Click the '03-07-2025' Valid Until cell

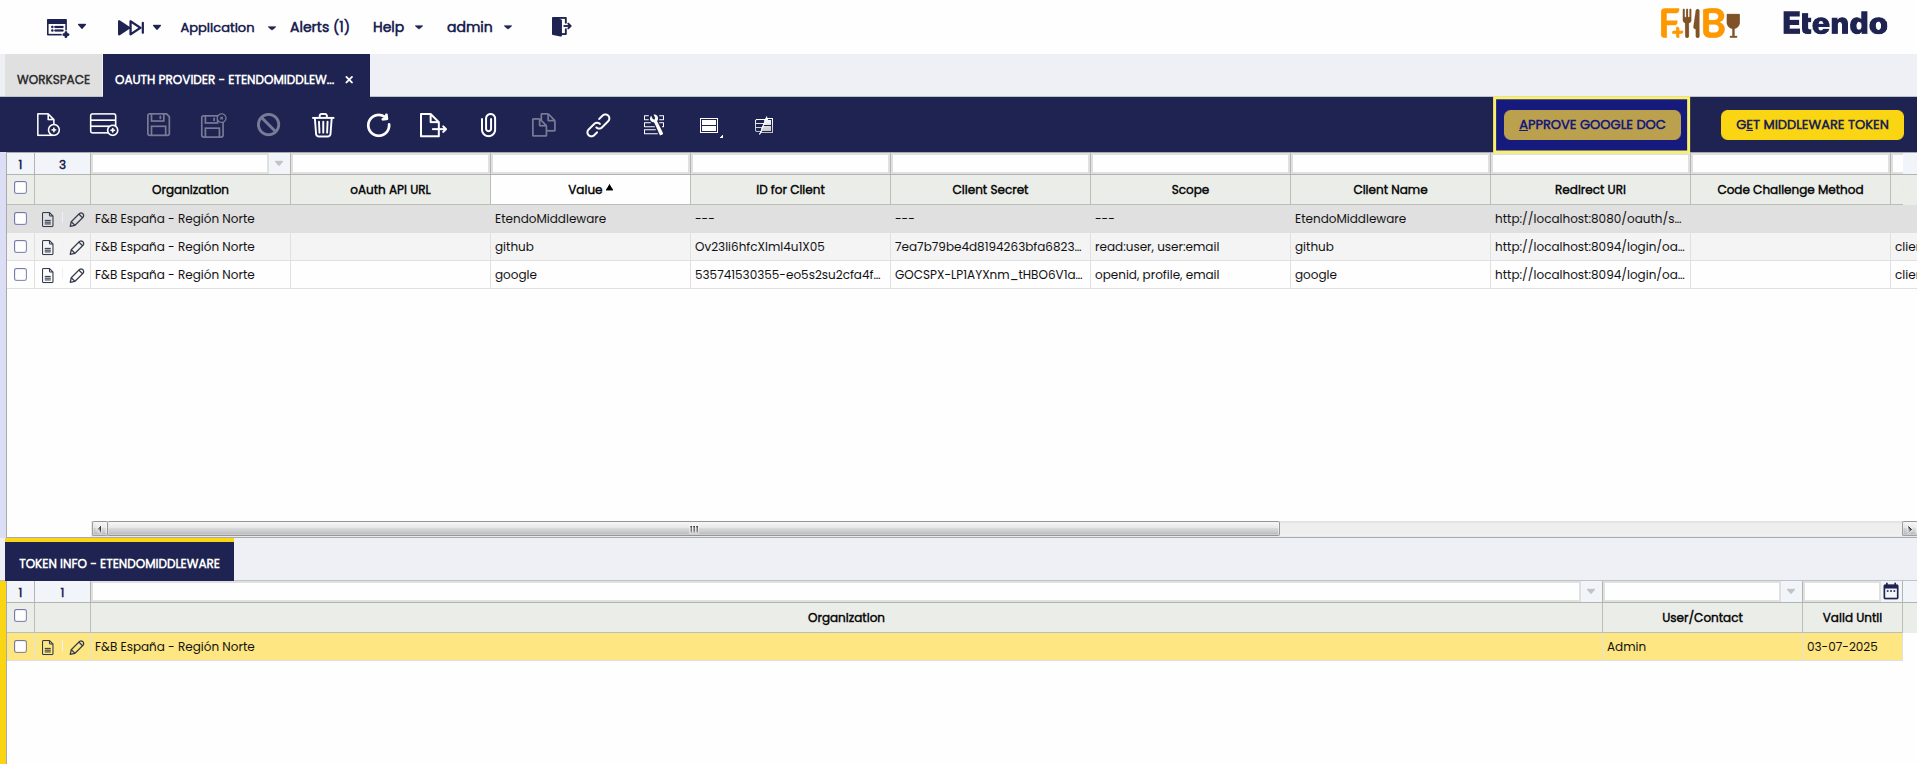pyautogui.click(x=1852, y=647)
